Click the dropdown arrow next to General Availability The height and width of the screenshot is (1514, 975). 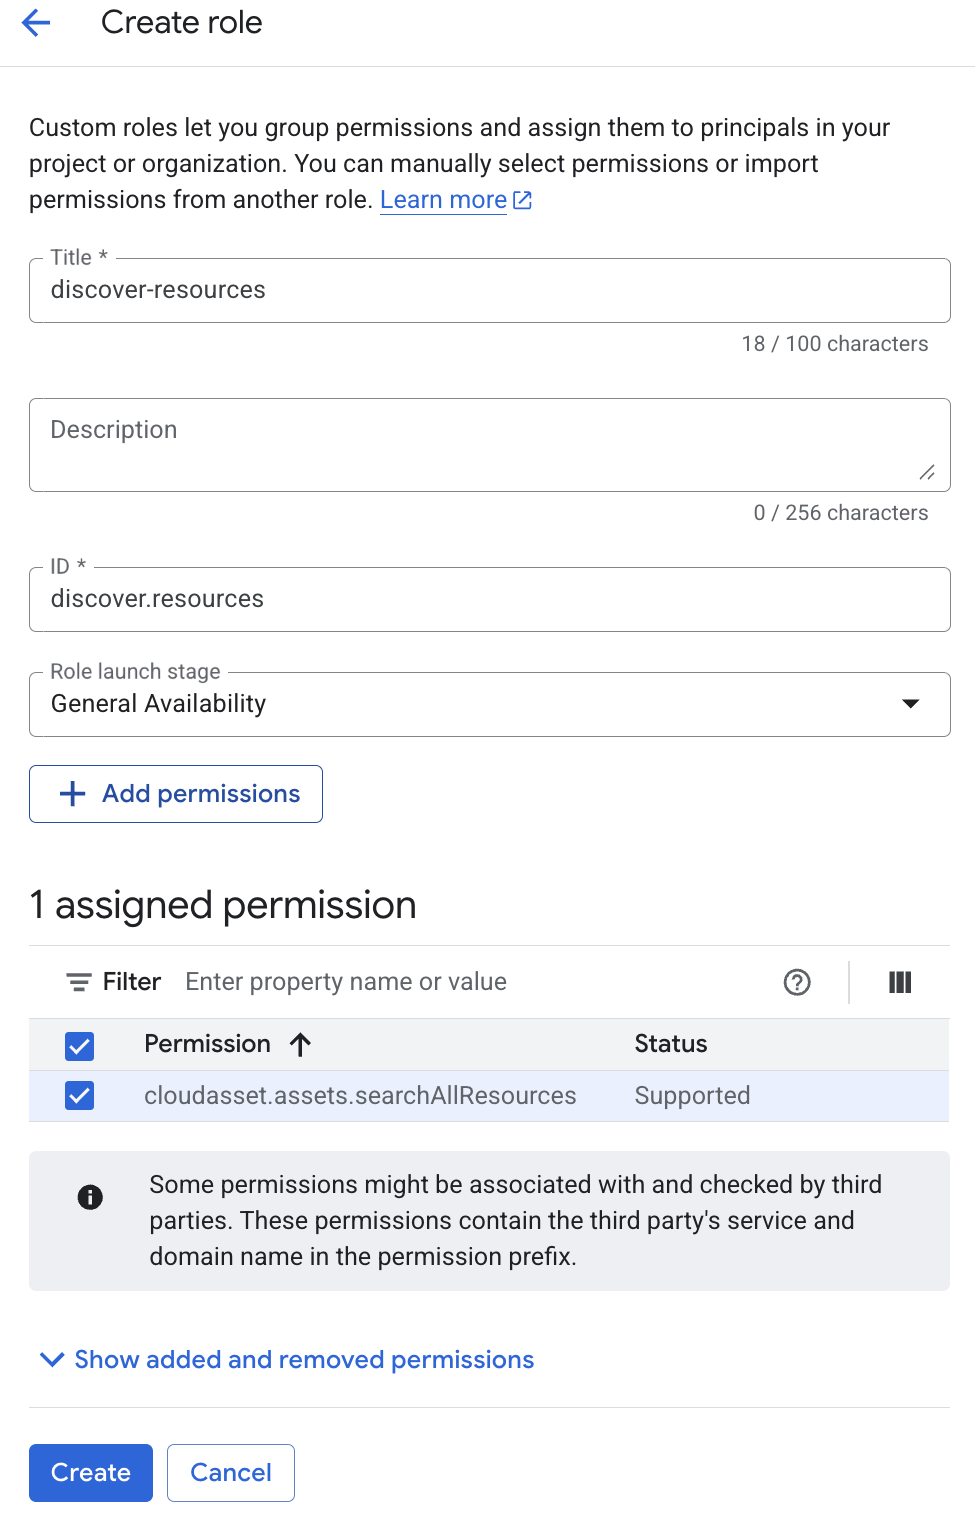(x=910, y=704)
